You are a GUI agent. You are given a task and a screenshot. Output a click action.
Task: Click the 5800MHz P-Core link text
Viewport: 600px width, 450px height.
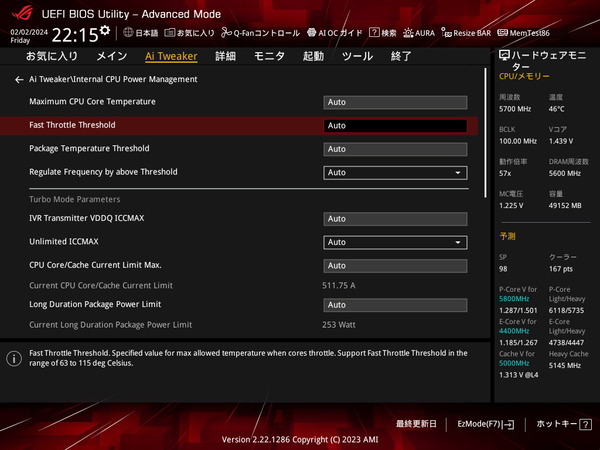point(514,299)
